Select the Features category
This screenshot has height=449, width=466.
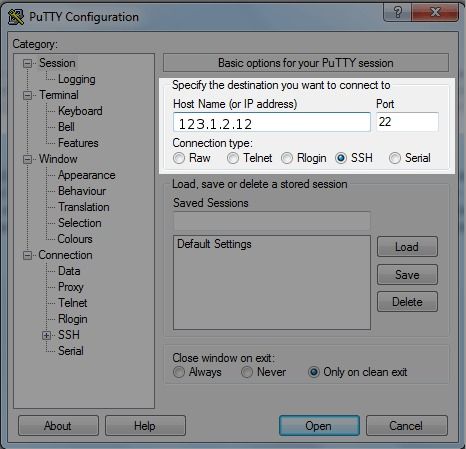(x=78, y=143)
